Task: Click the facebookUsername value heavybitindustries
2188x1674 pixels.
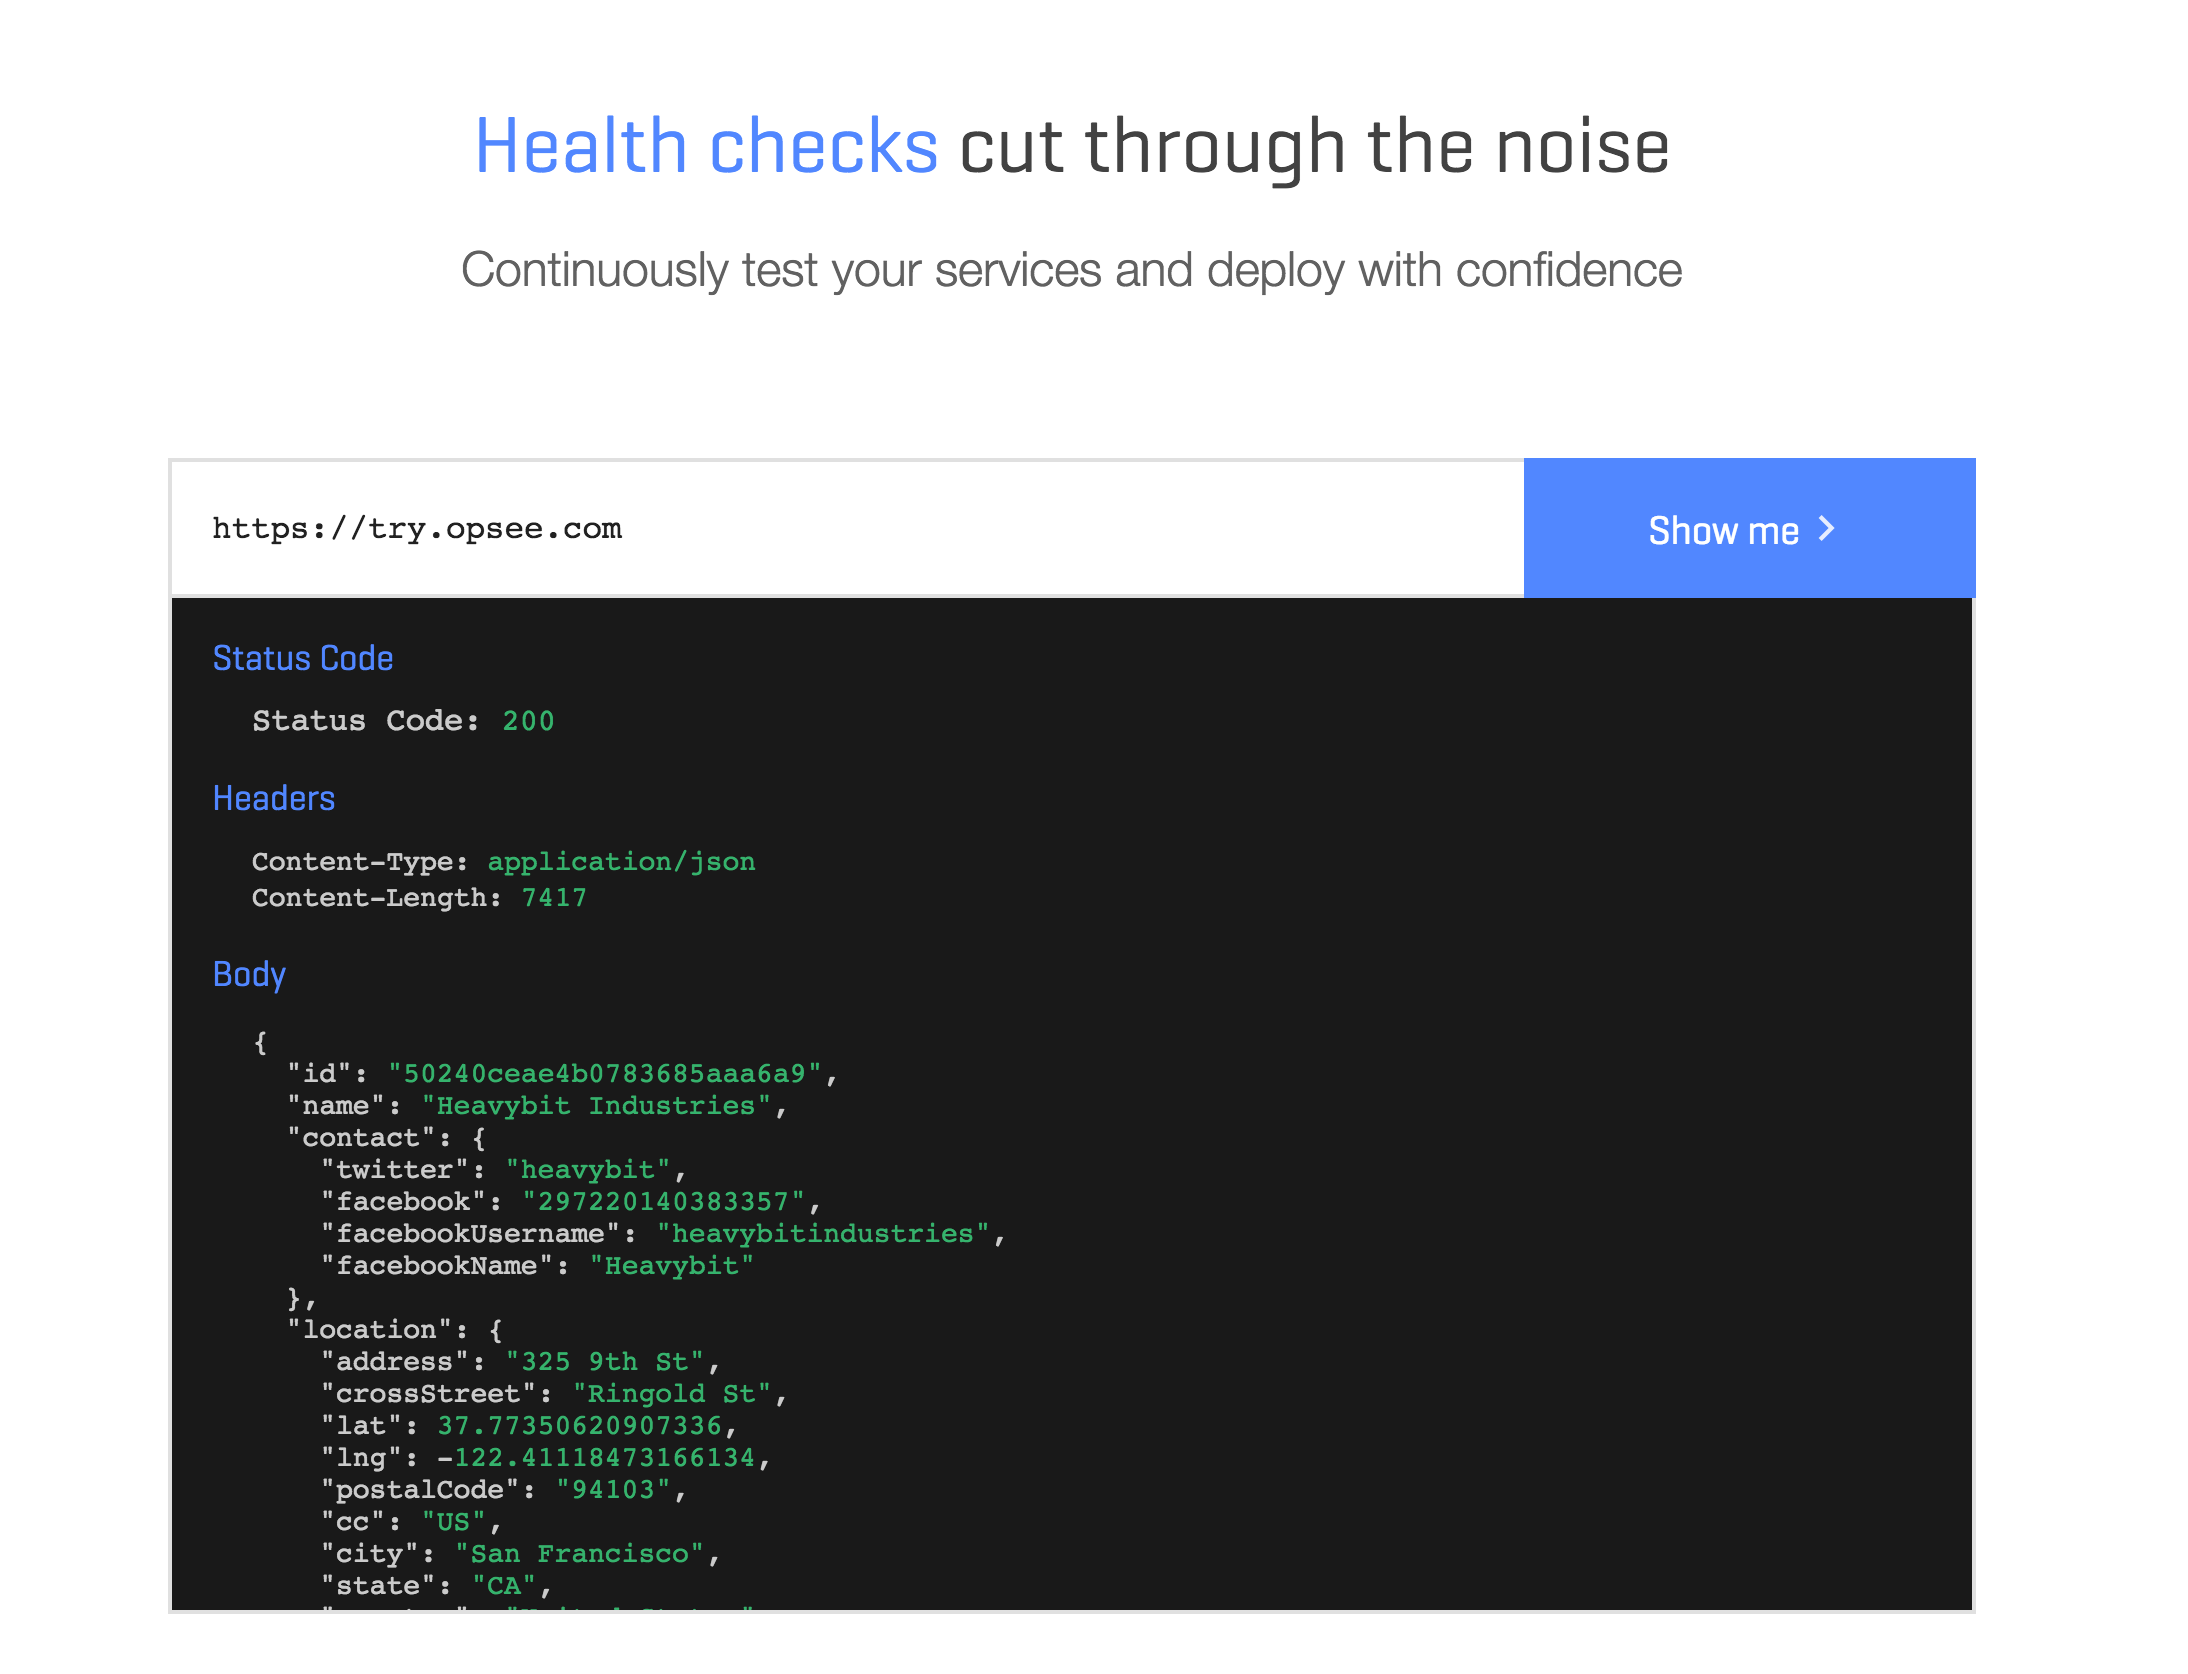Action: pyautogui.click(x=822, y=1234)
